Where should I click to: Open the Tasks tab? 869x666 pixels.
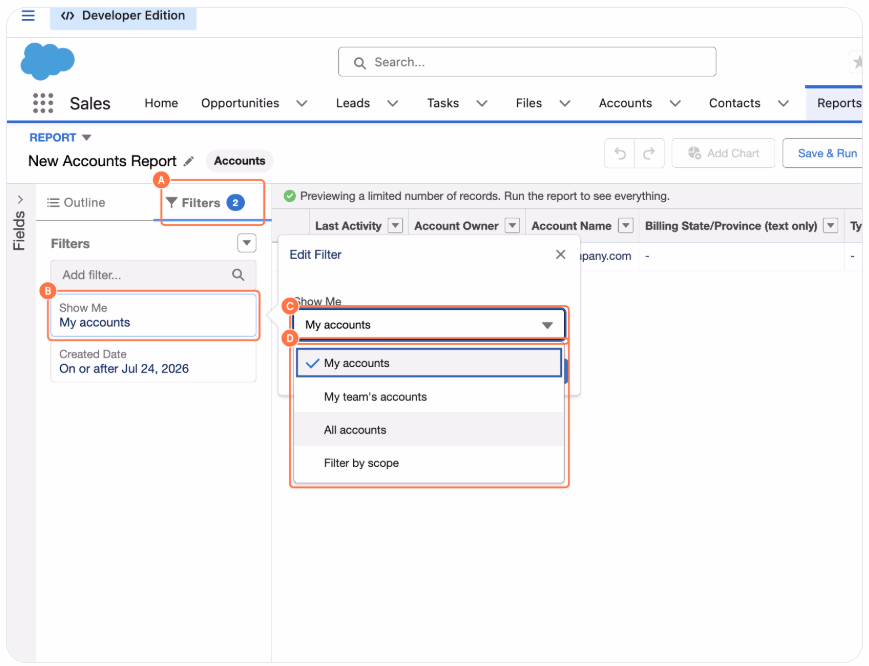(443, 103)
